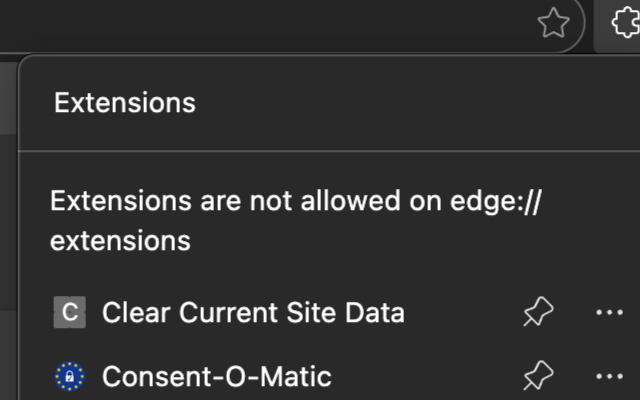Select the Consent-O-Matic extension entry

216,377
